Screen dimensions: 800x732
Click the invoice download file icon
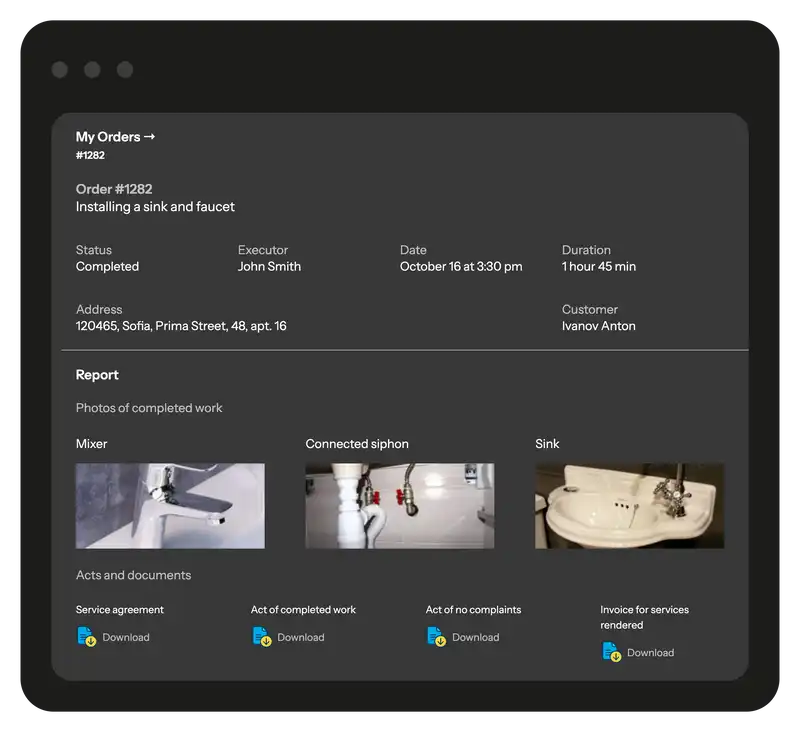[611, 652]
